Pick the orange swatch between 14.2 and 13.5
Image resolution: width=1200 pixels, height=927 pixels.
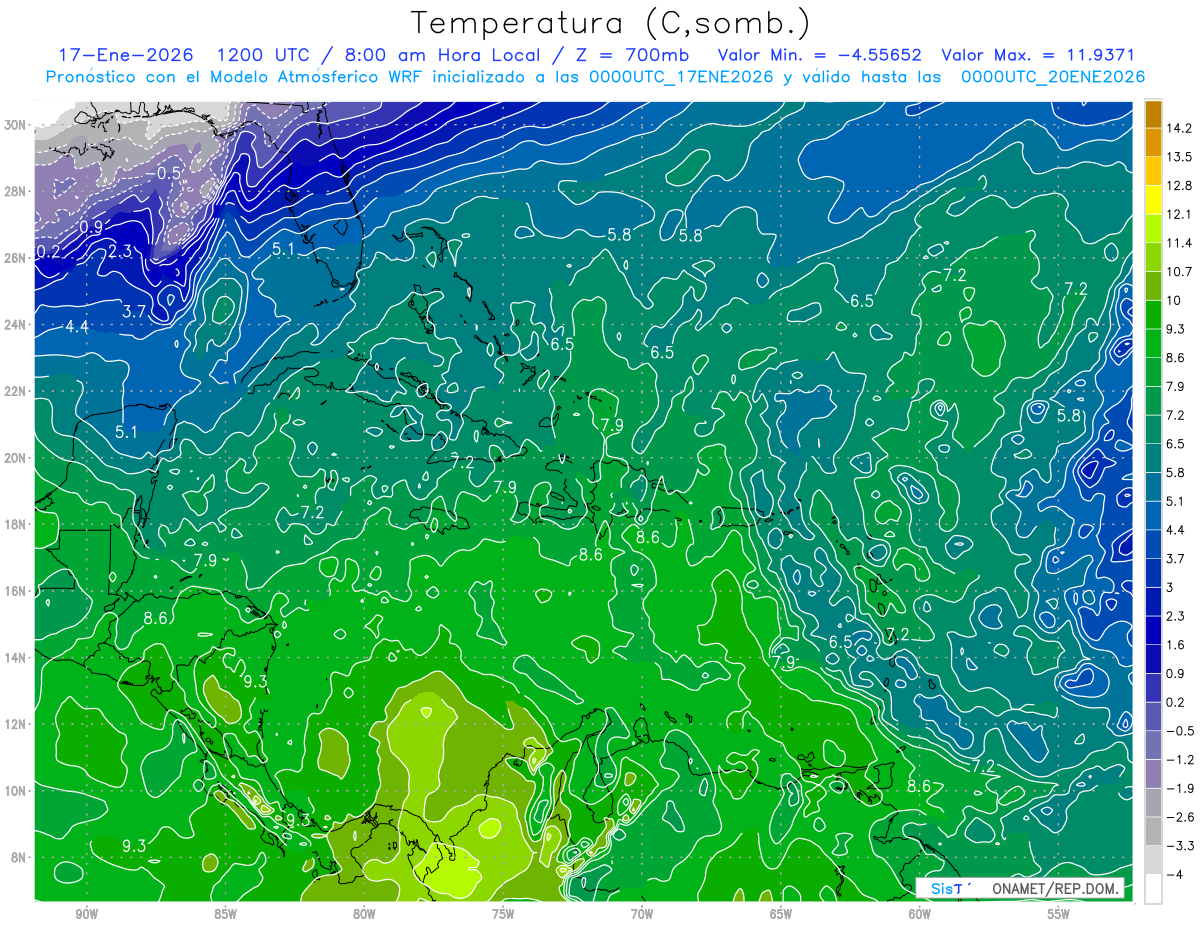click(x=1153, y=143)
